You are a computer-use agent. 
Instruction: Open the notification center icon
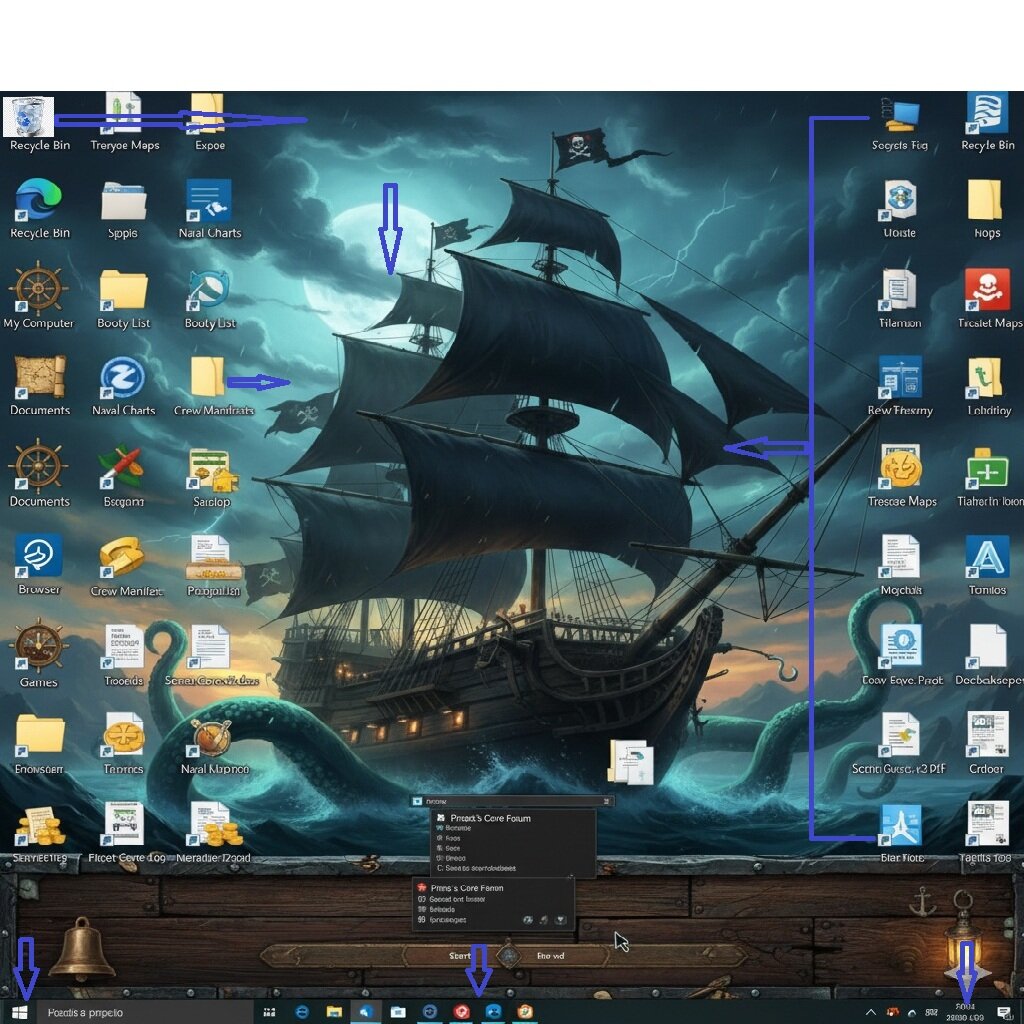point(1004,1012)
